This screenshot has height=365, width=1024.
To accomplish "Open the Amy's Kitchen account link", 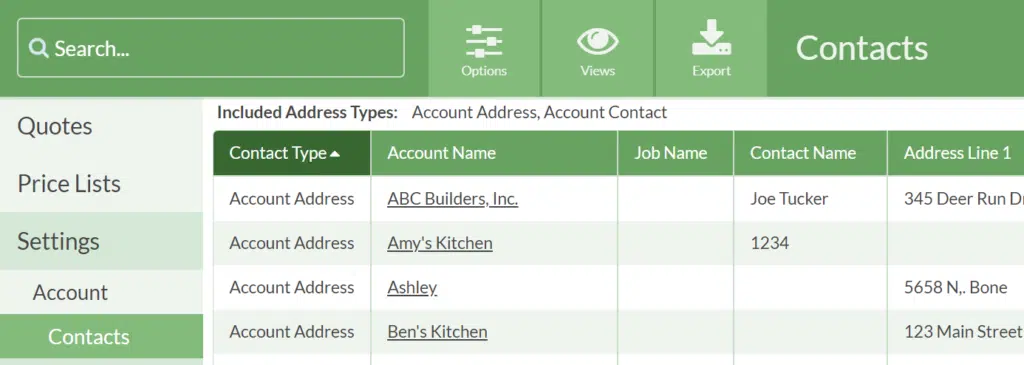I will pyautogui.click(x=440, y=243).
